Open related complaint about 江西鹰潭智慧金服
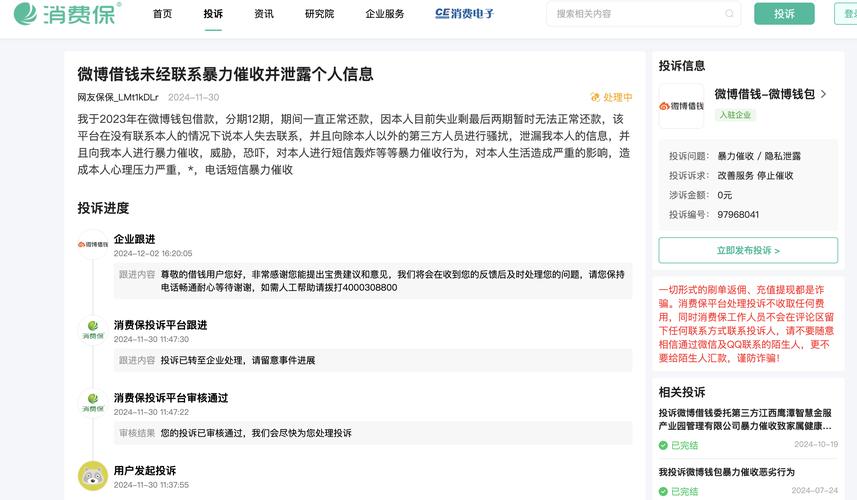 (745, 419)
